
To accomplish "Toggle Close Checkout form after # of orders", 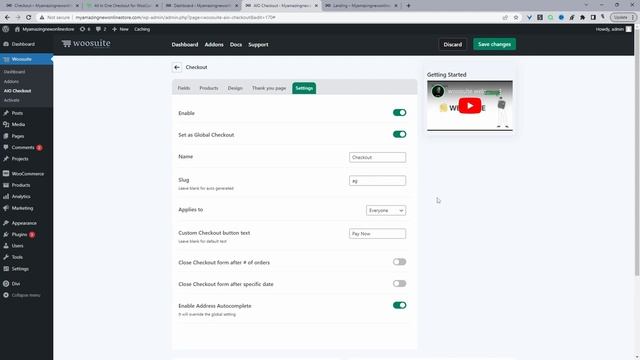I will [399, 262].
